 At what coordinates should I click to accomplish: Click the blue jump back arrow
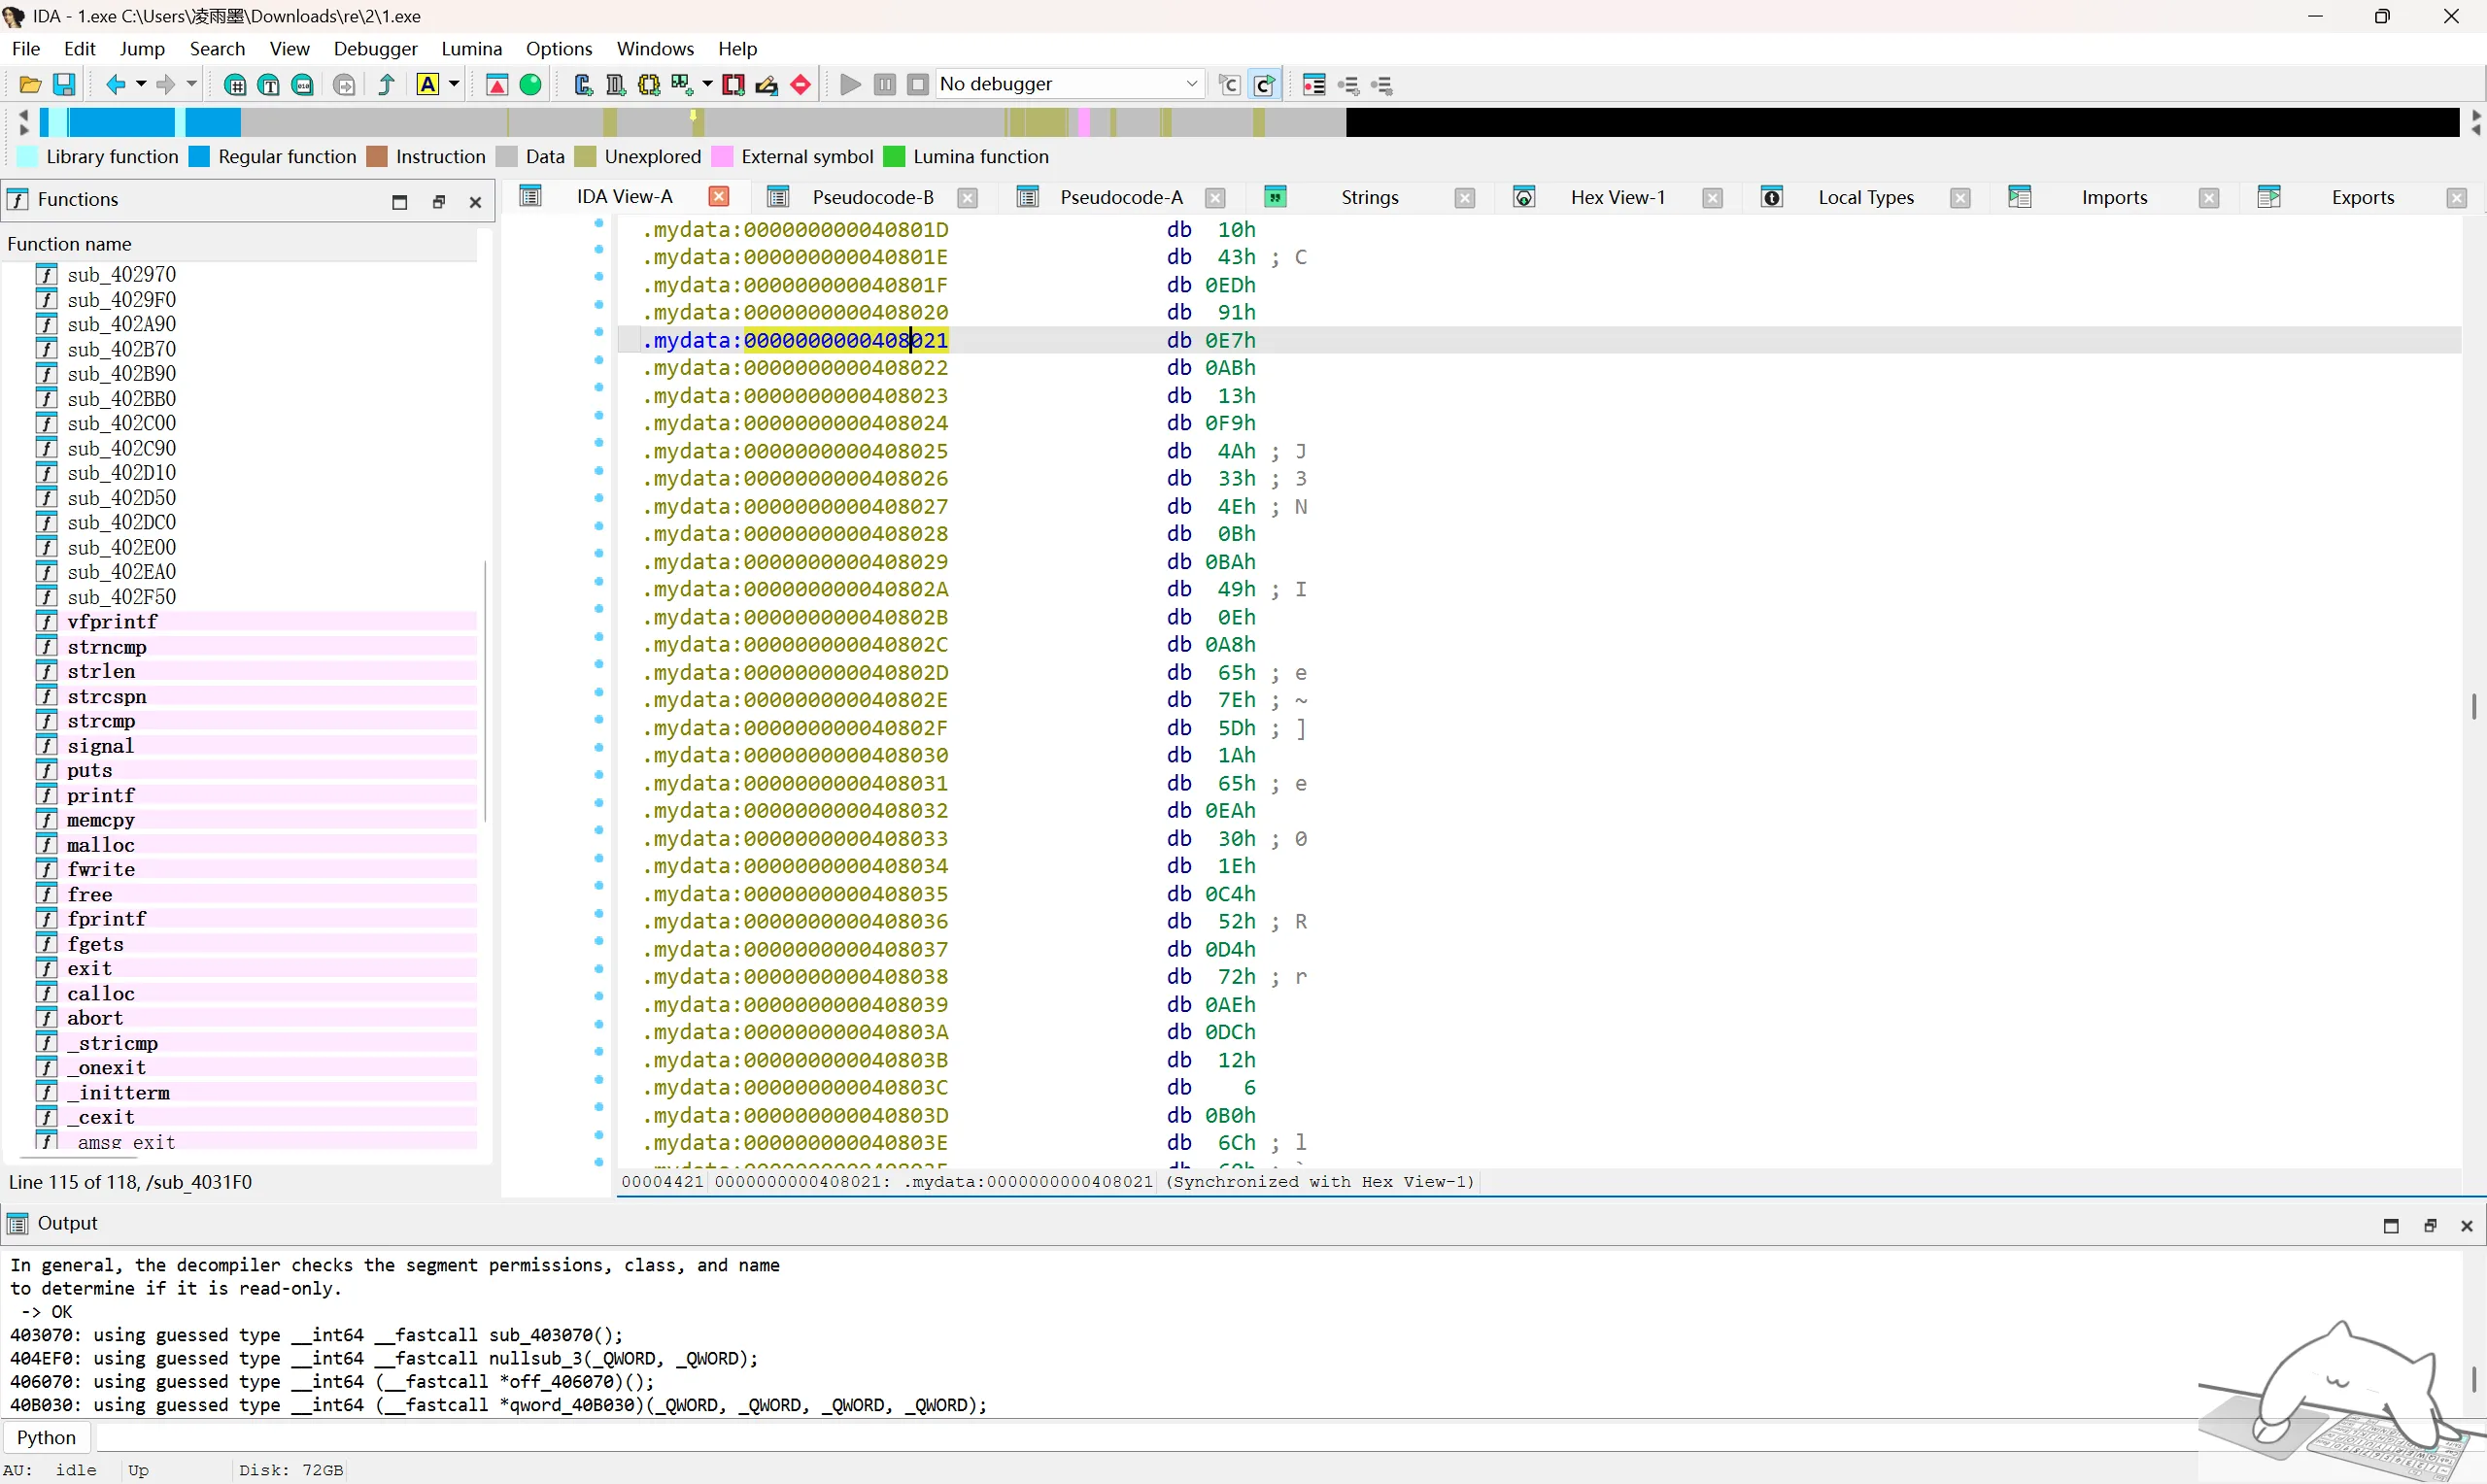[x=116, y=85]
